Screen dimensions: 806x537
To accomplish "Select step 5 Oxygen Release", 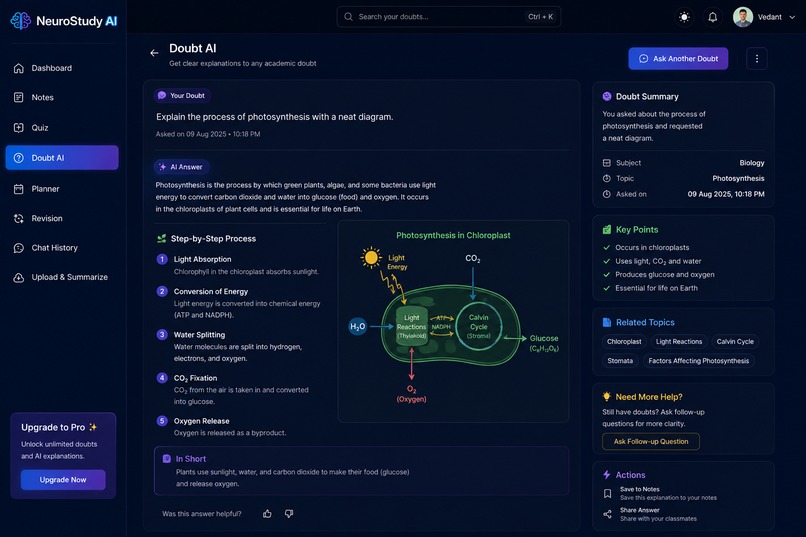I will 240,427.
